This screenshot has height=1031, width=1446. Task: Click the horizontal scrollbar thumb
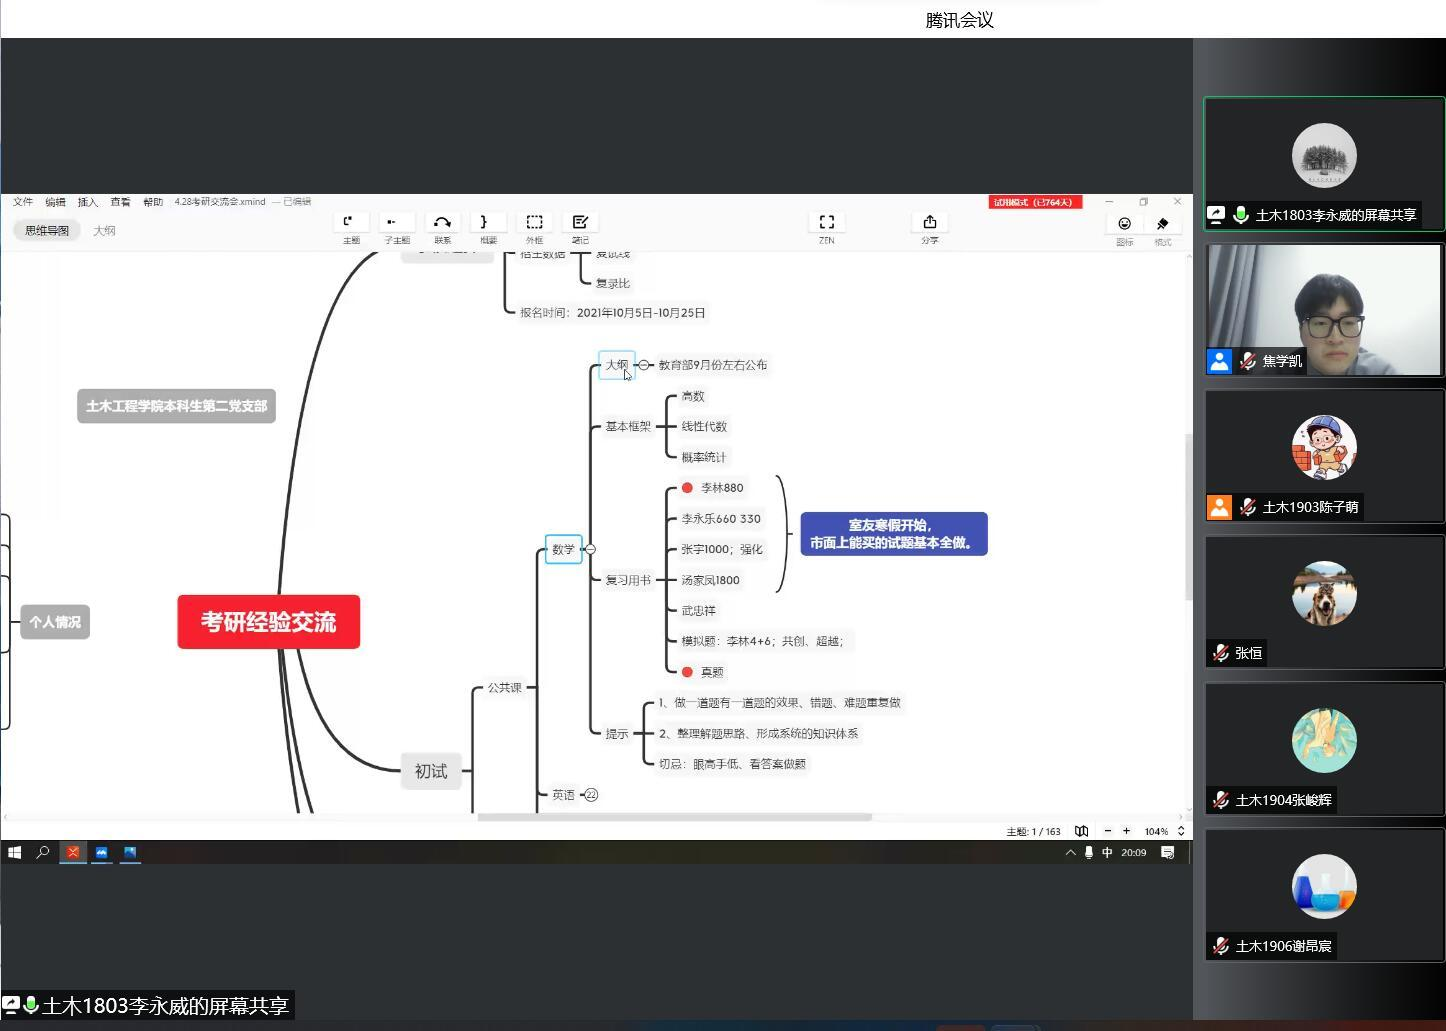point(674,817)
